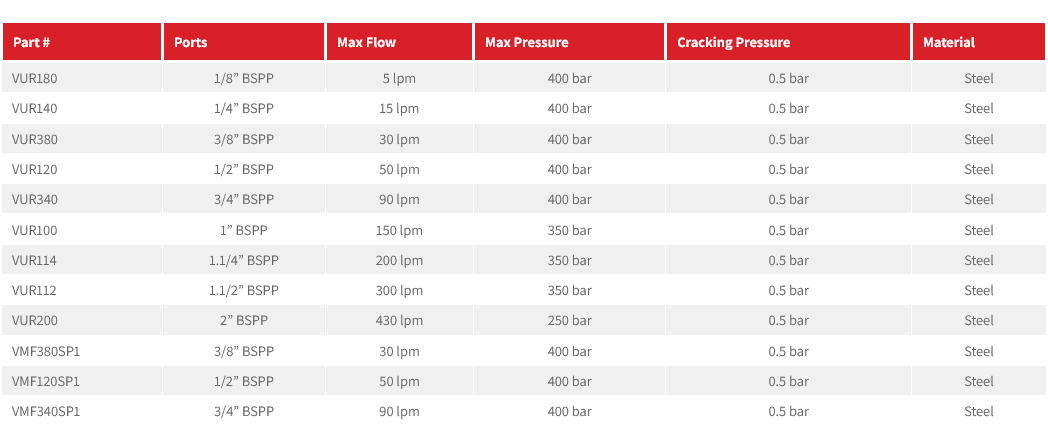Click part number VMF340SP1
Image resolution: width=1048 pixels, height=437 pixels.
(45, 411)
